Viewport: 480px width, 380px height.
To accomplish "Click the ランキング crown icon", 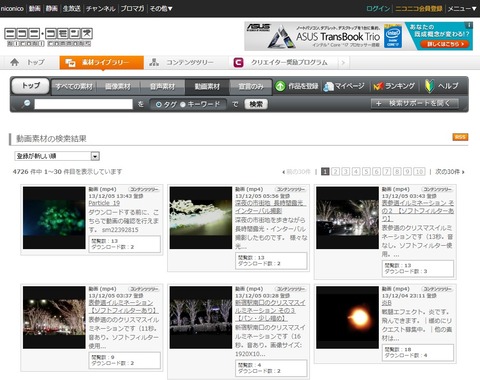I will pos(378,86).
